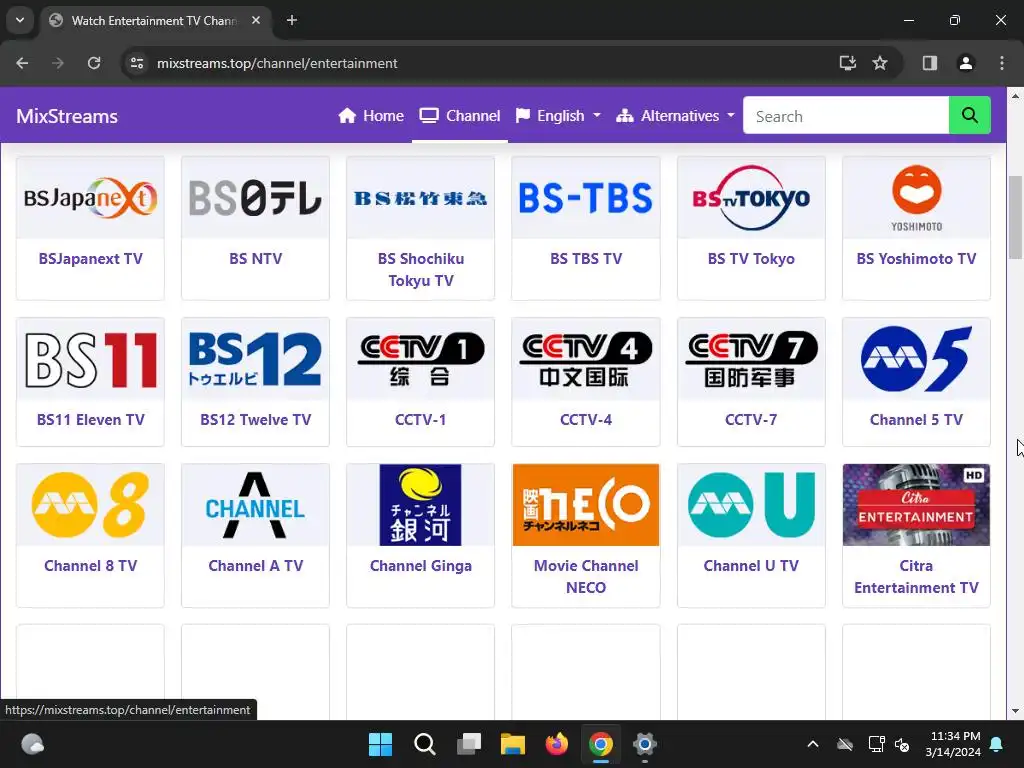Open the Chrome profile avatar

[x=965, y=63]
